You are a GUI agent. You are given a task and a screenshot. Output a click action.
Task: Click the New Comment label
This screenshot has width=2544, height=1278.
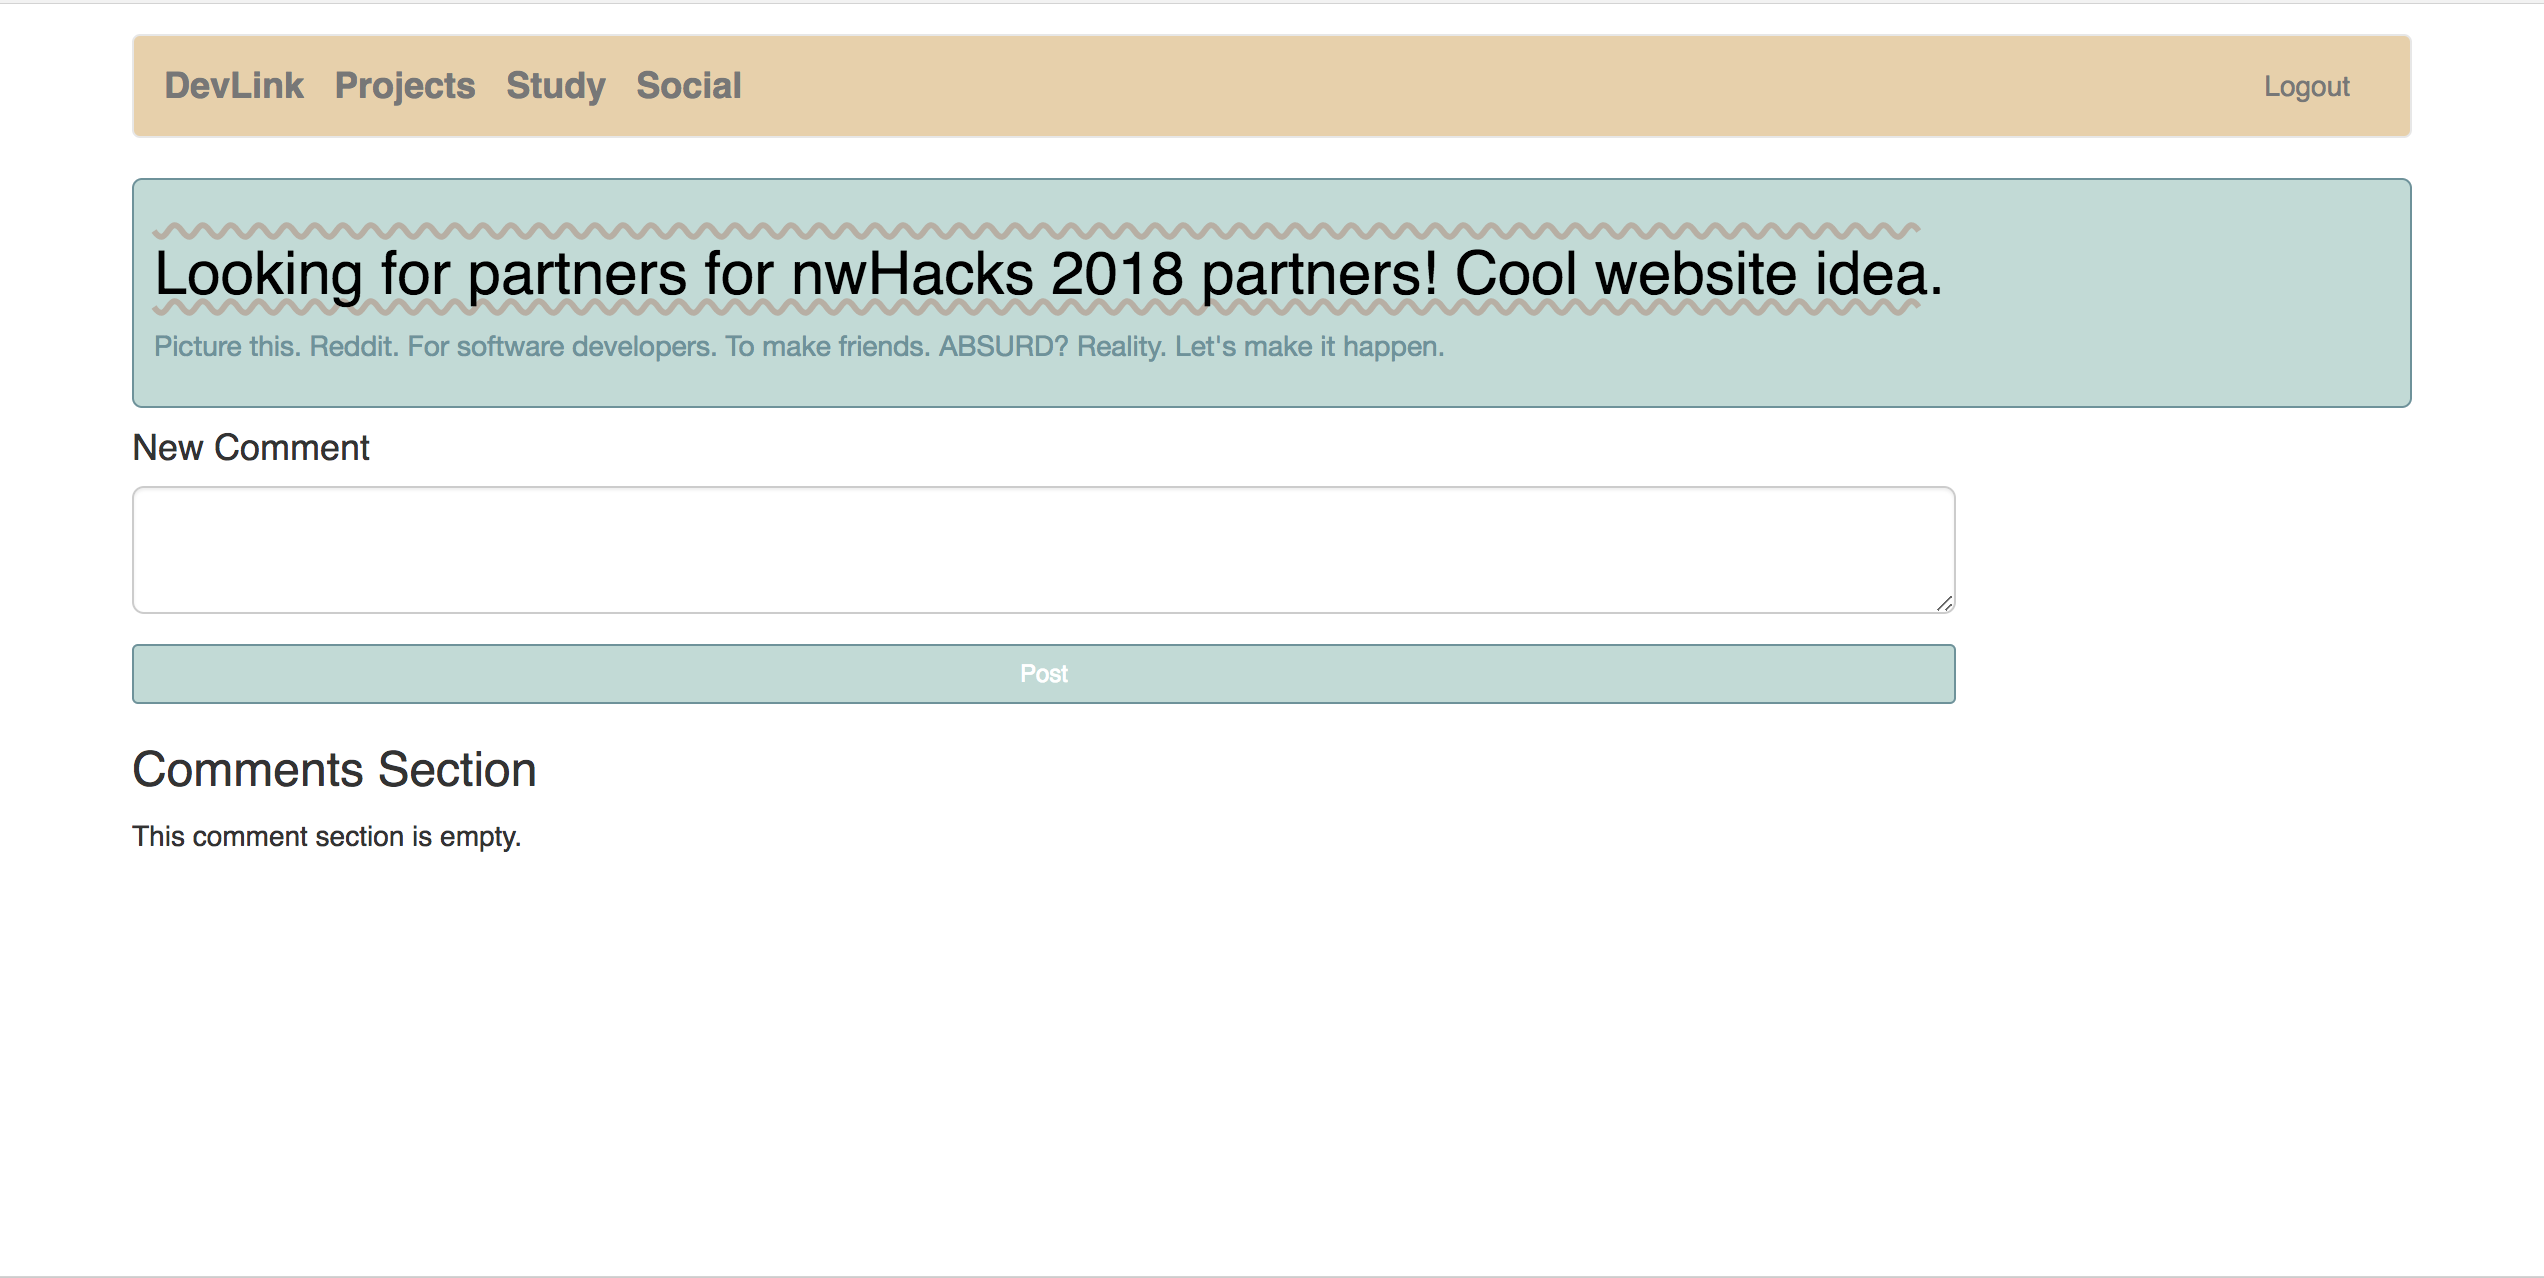tap(251, 448)
